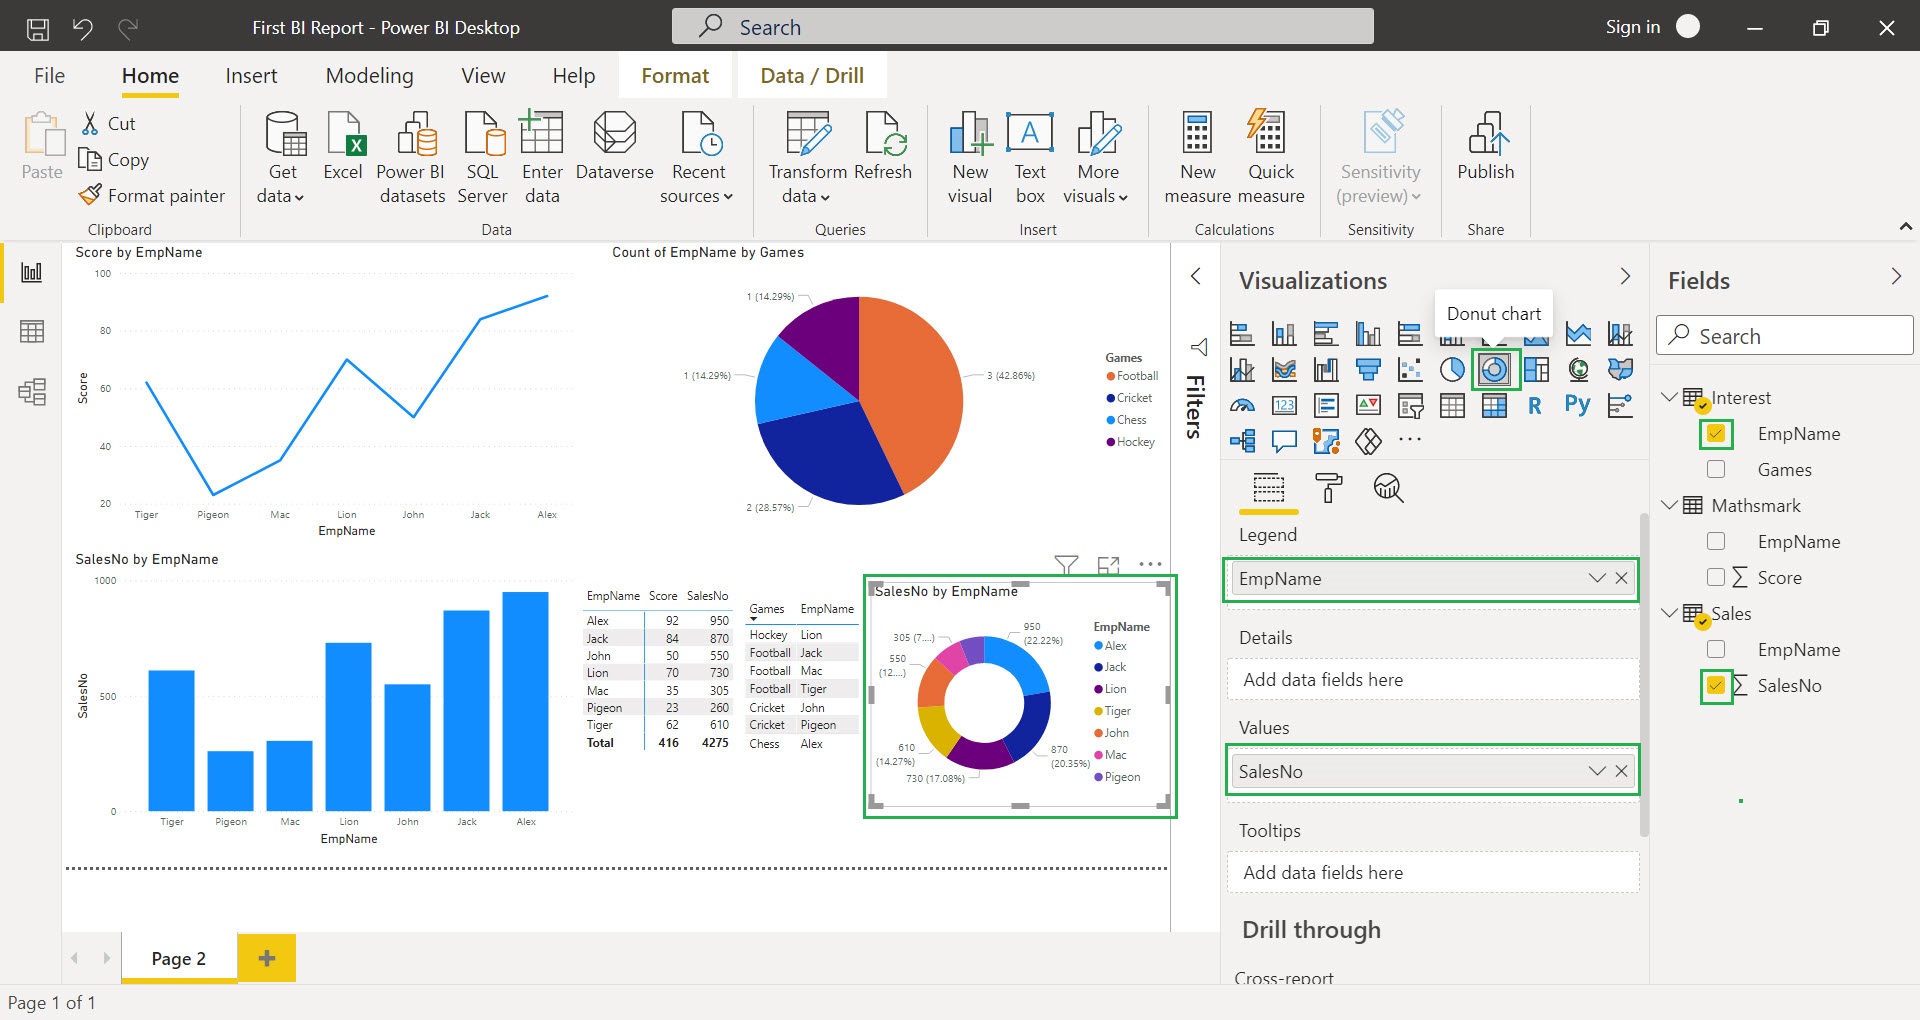Open the Format paint roller tab
Screen dimensions: 1920x1020
point(1328,488)
